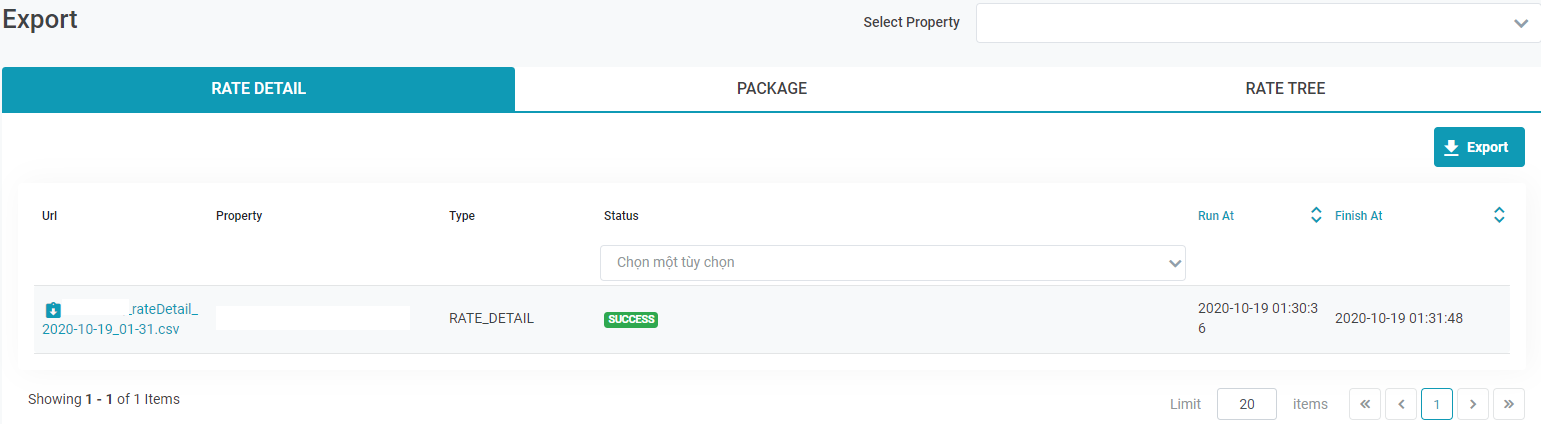This screenshot has height=424, width=1541.
Task: Jump to last page double-right arrows
Action: point(1508,404)
